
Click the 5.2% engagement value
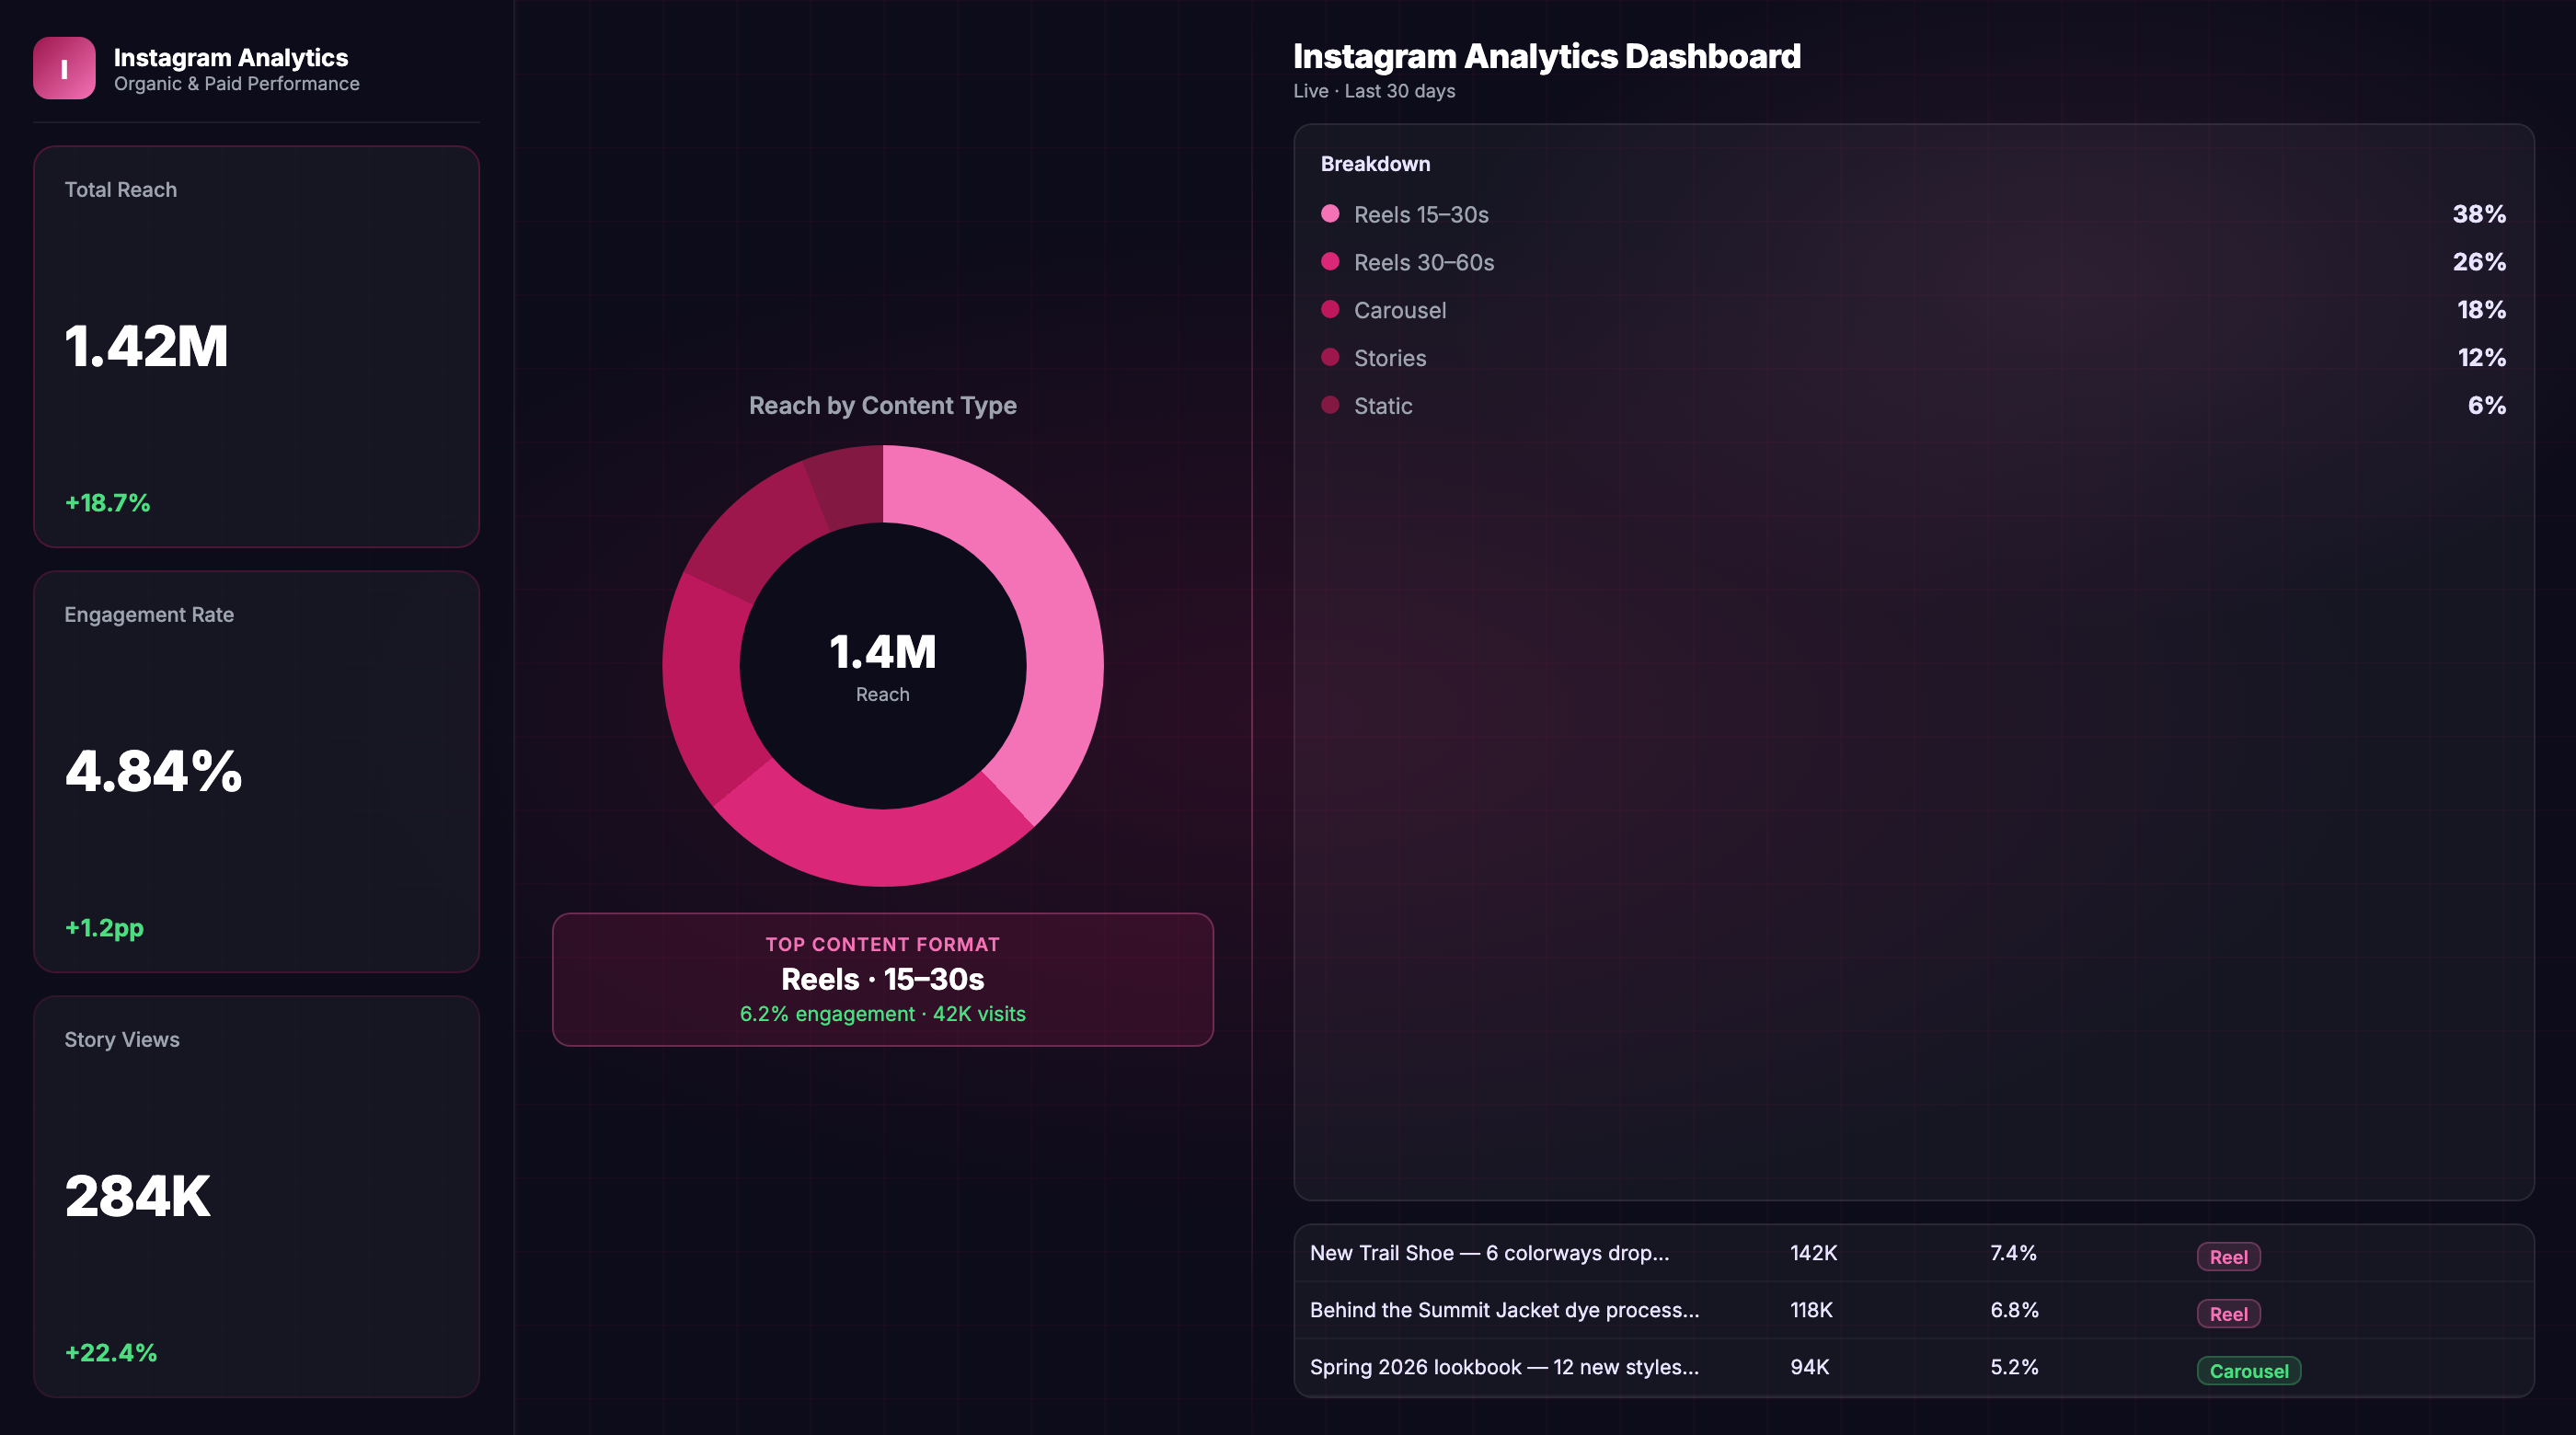(2014, 1368)
